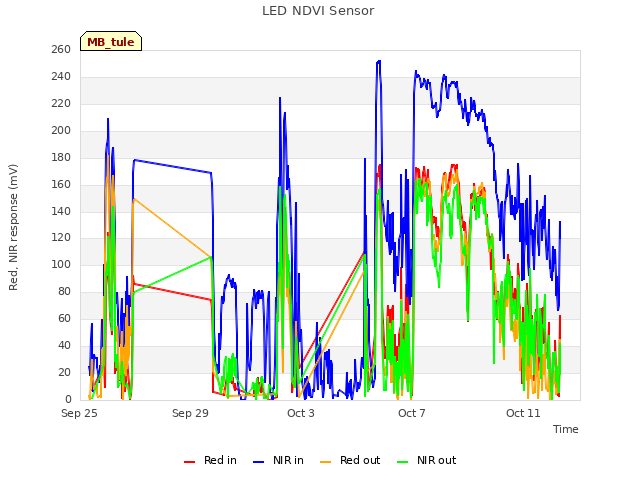Click the '240' y-axis tick label
This screenshot has width=640, height=480.
(x=61, y=77)
